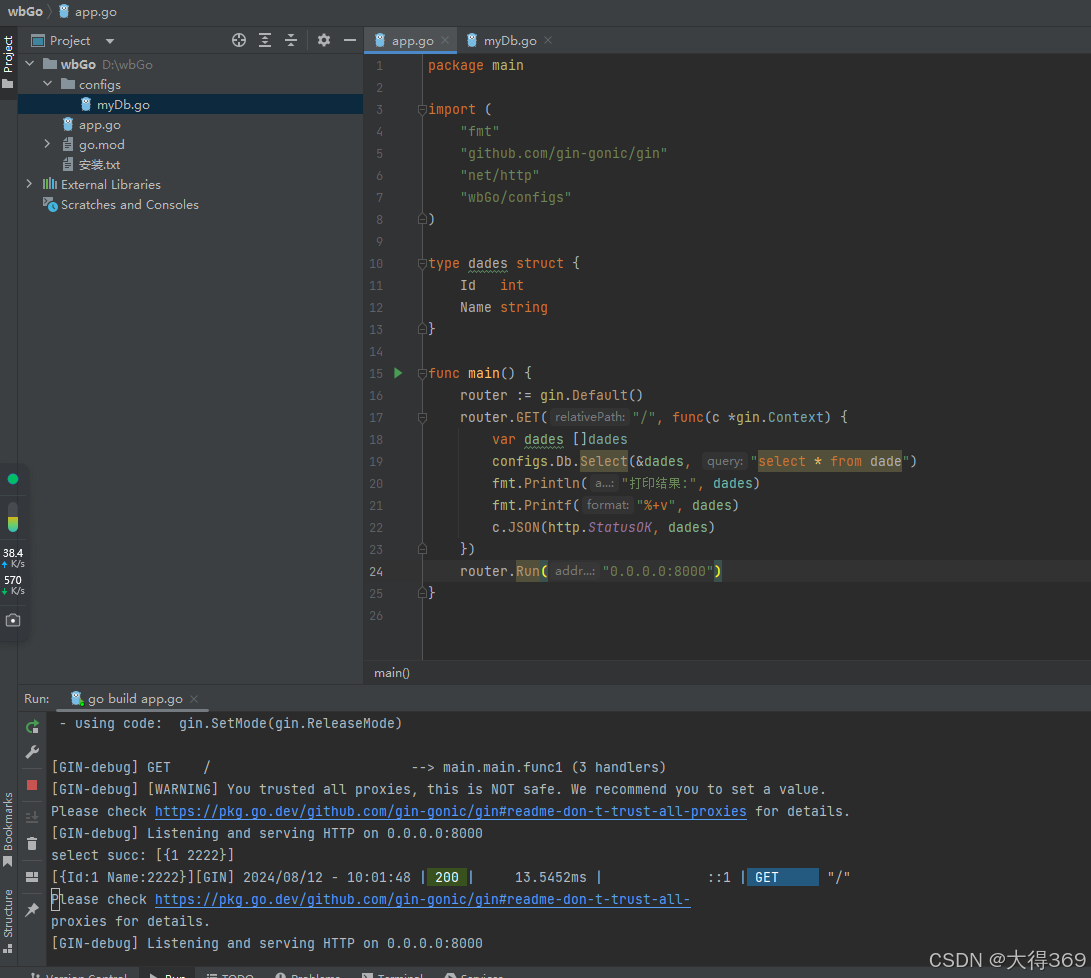This screenshot has width=1091, height=978.
Task: Click the Run panel layout icon
Action: [x=32, y=877]
